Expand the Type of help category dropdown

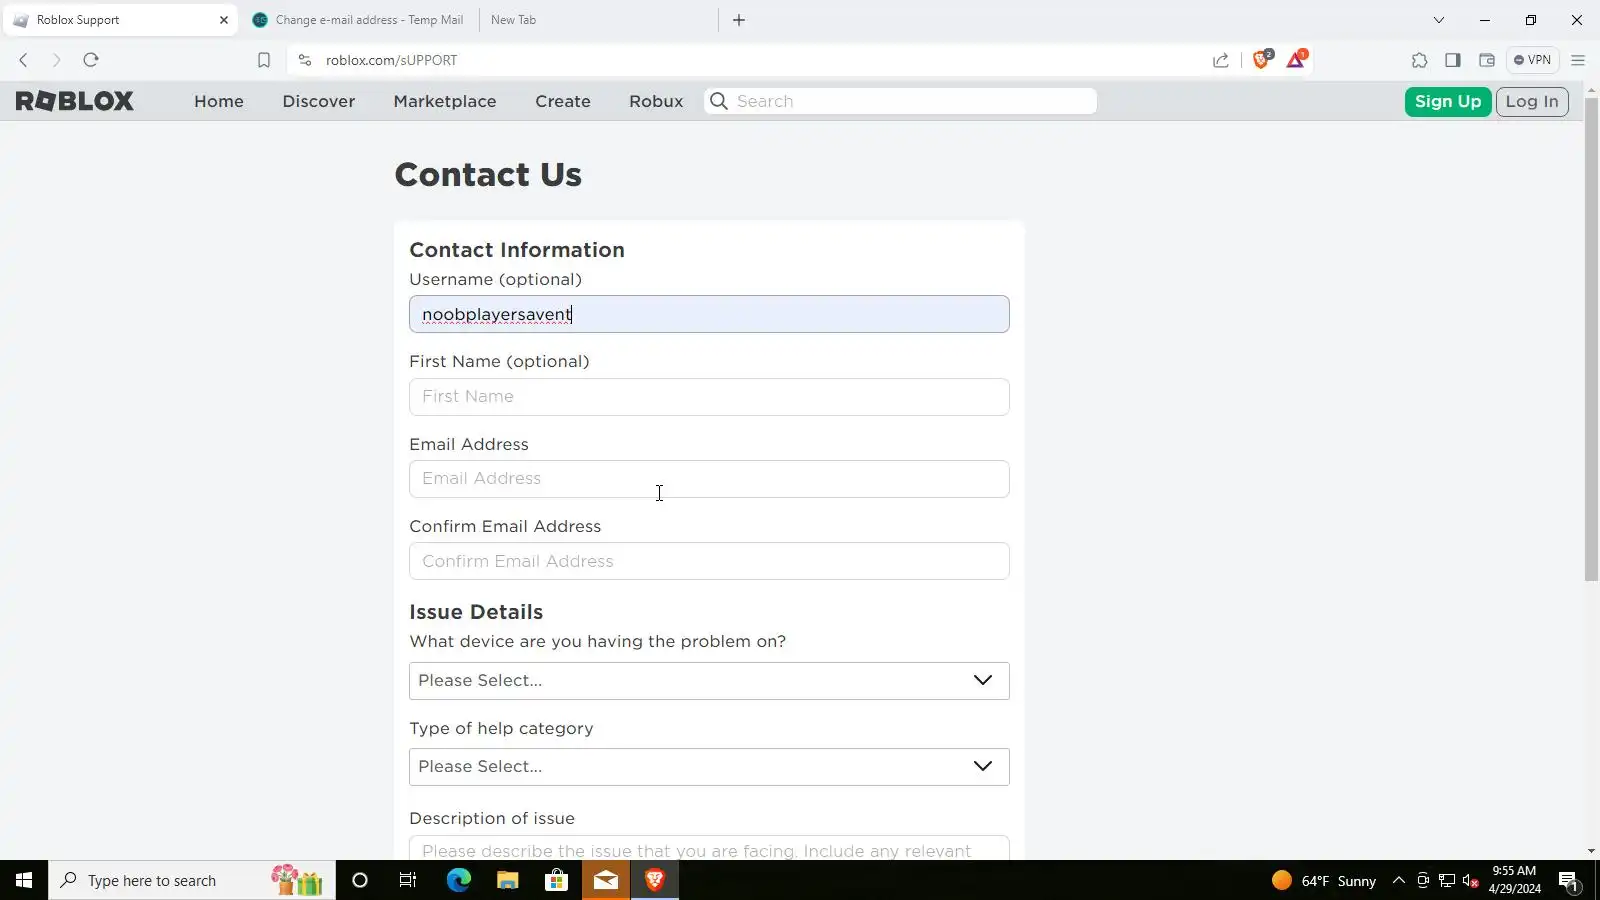(709, 767)
